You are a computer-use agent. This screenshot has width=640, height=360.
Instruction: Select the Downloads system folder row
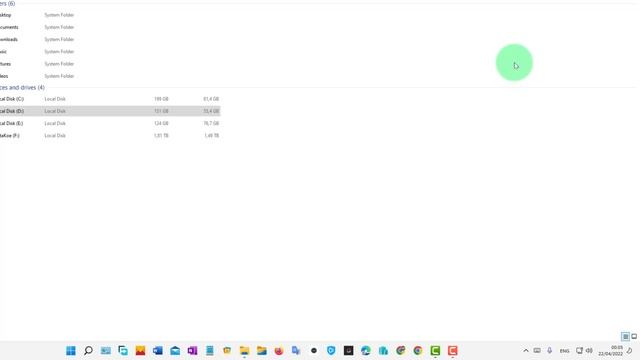pos(110,40)
